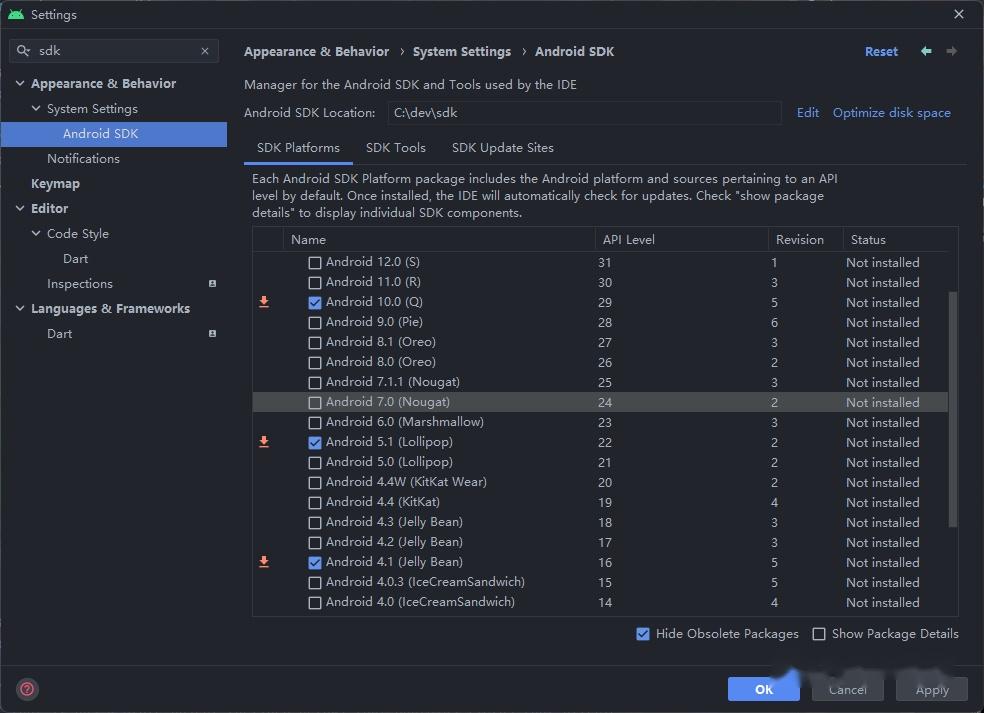The width and height of the screenshot is (984, 713).
Task: Click download icon beside Android 10.0 (Q)
Action: coord(264,302)
